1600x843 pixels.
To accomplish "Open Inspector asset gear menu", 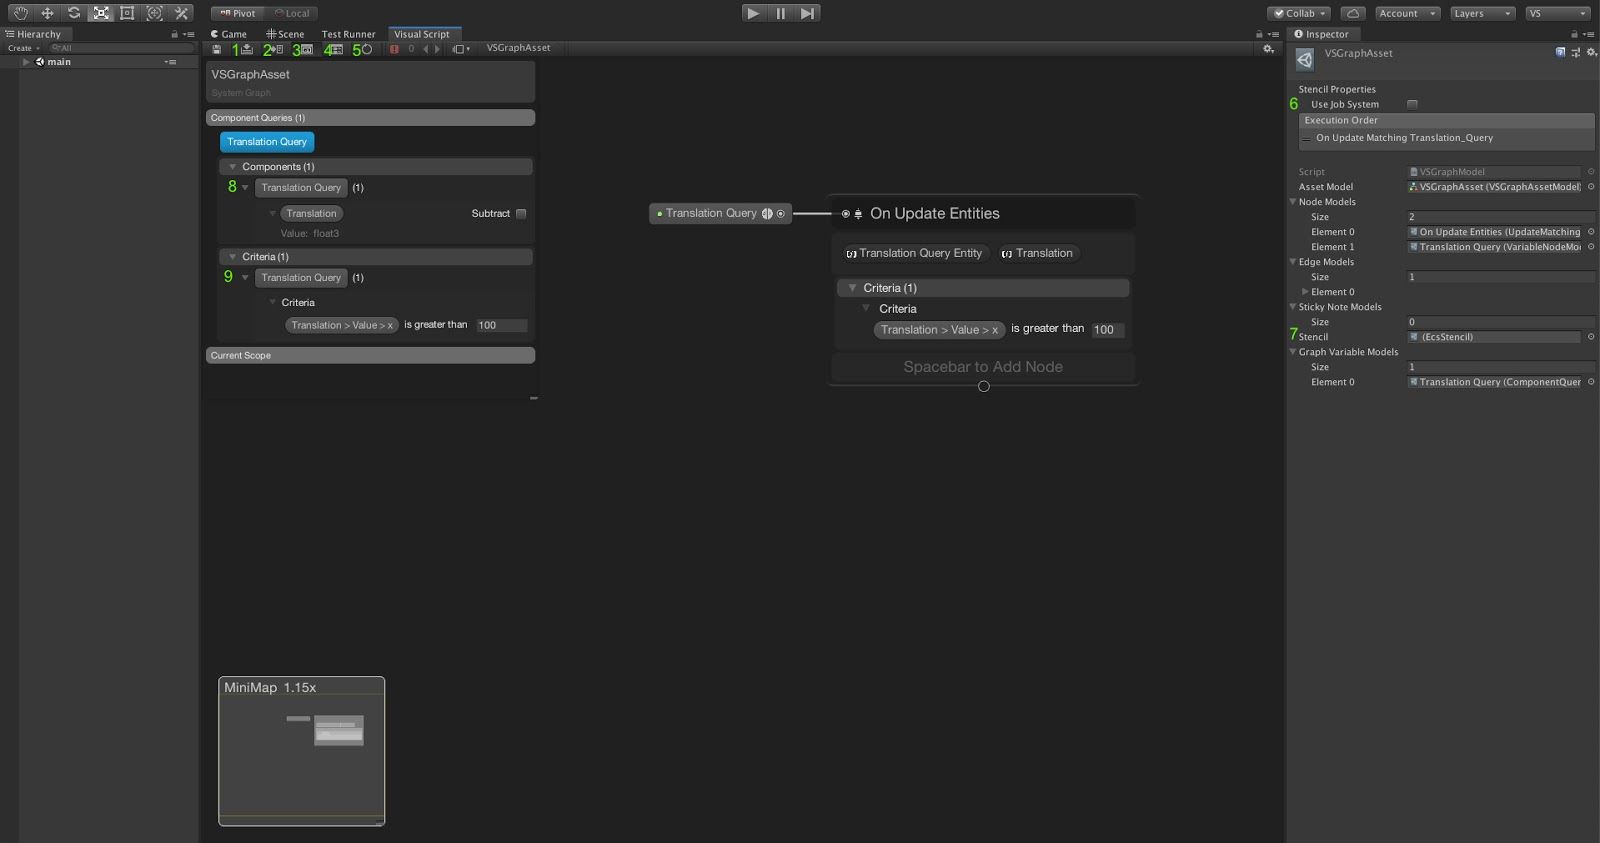I will (1591, 52).
